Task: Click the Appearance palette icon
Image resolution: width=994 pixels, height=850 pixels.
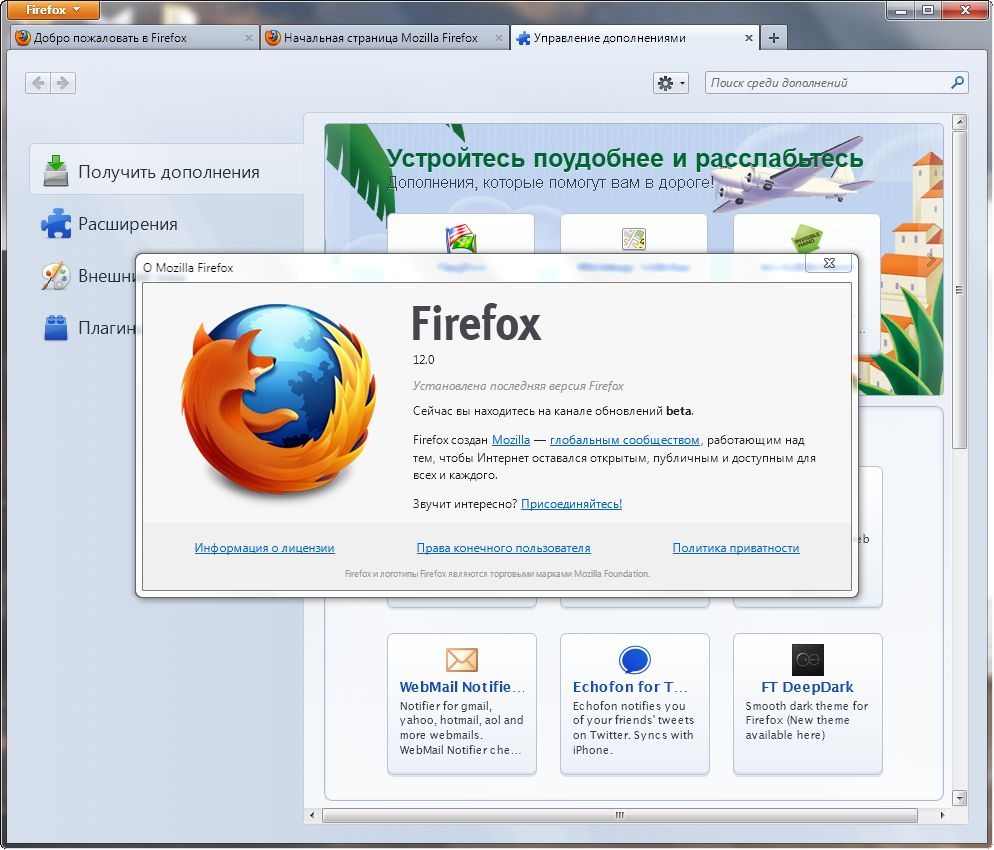Action: point(56,276)
